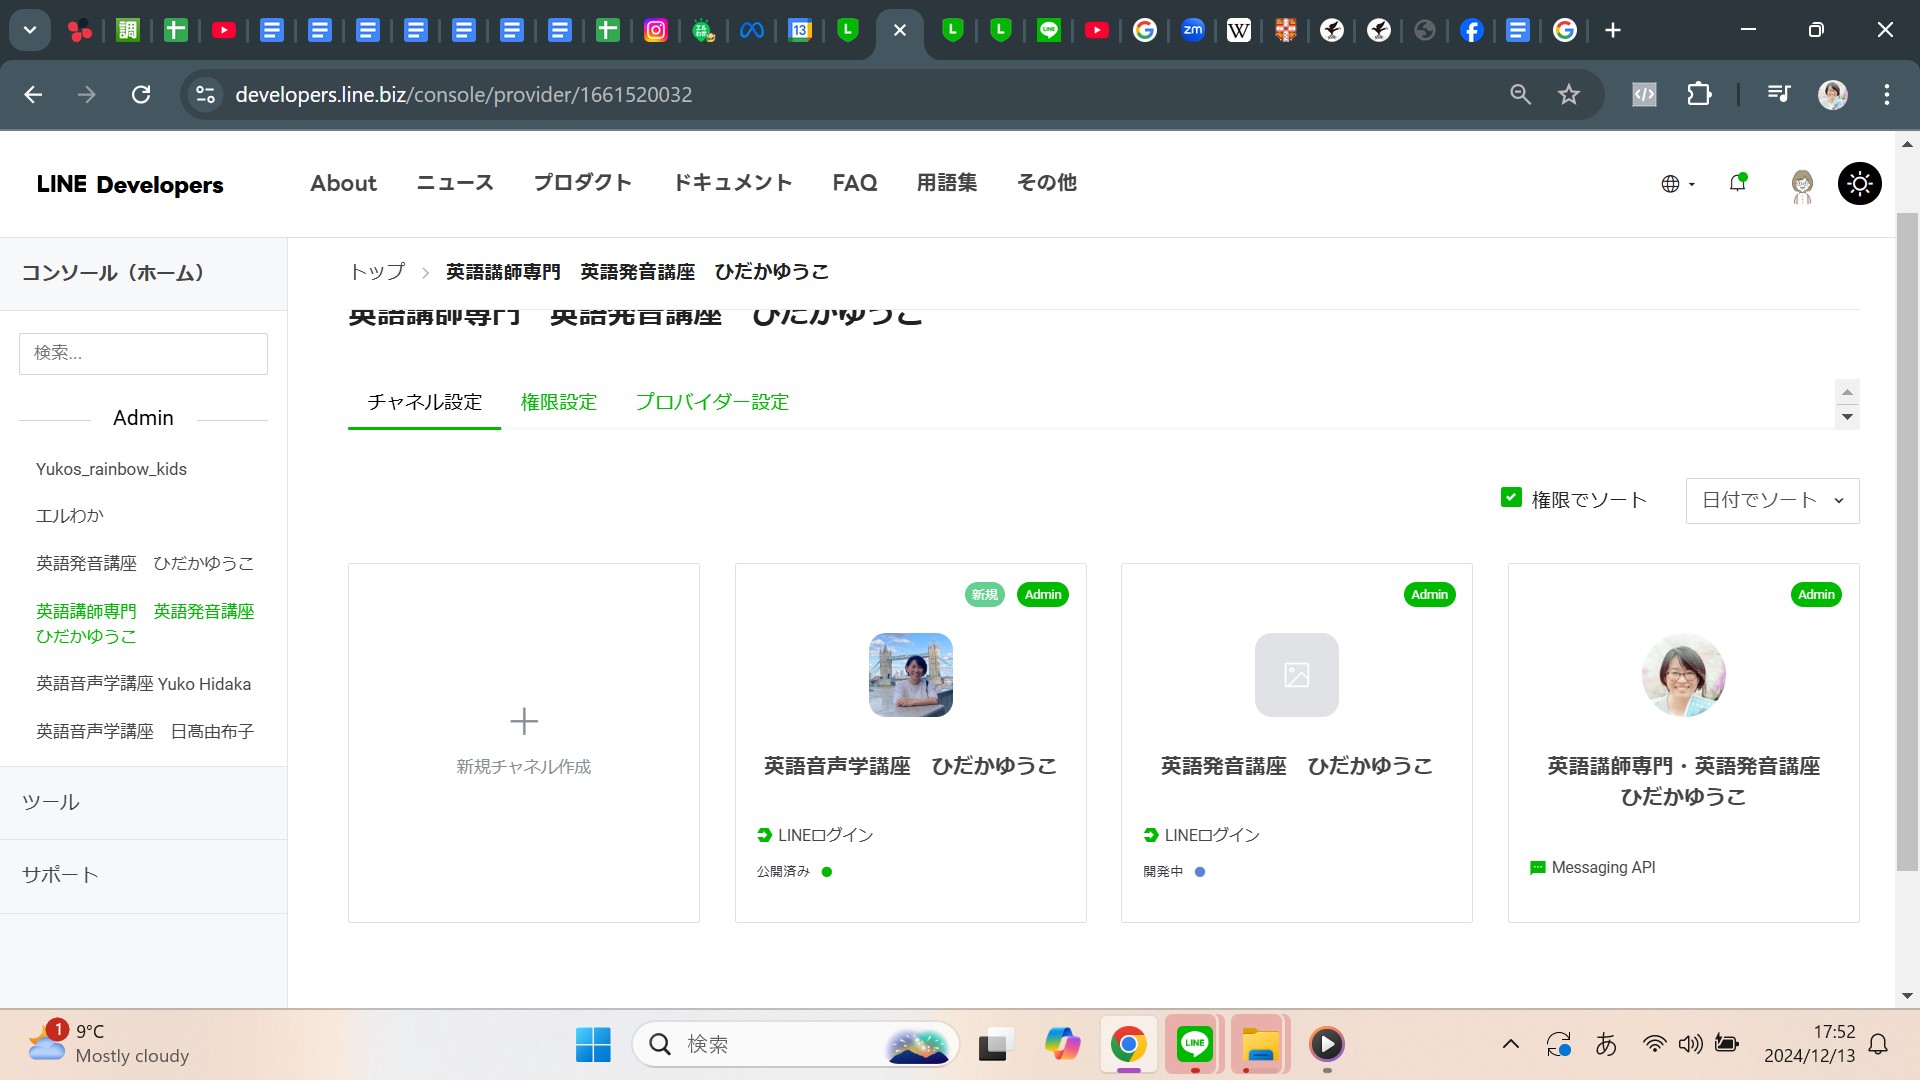Bookmark the page with star icon
Screen dimensions: 1920x1080
(1568, 94)
